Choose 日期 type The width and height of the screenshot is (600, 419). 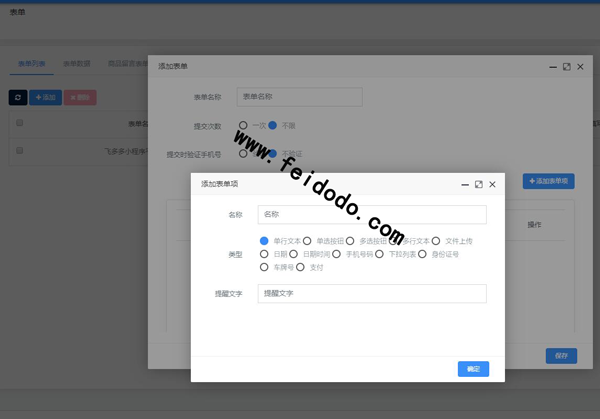coord(264,254)
